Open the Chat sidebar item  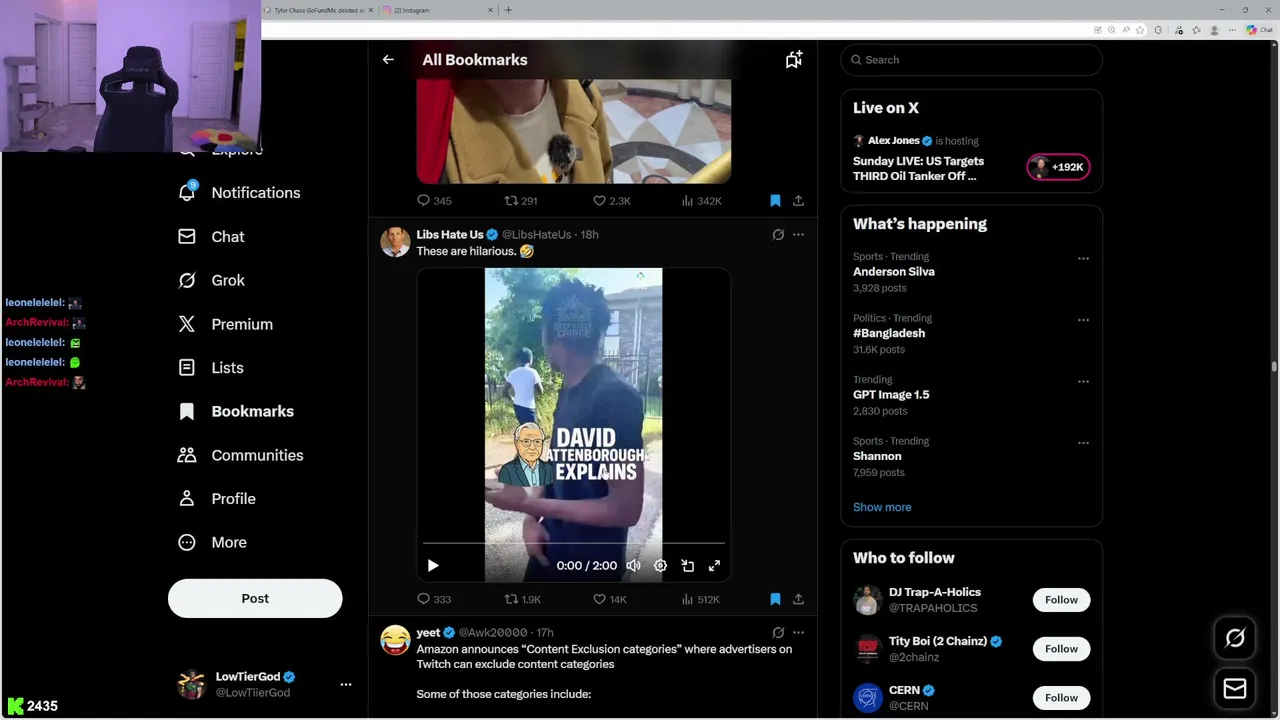pos(211,237)
